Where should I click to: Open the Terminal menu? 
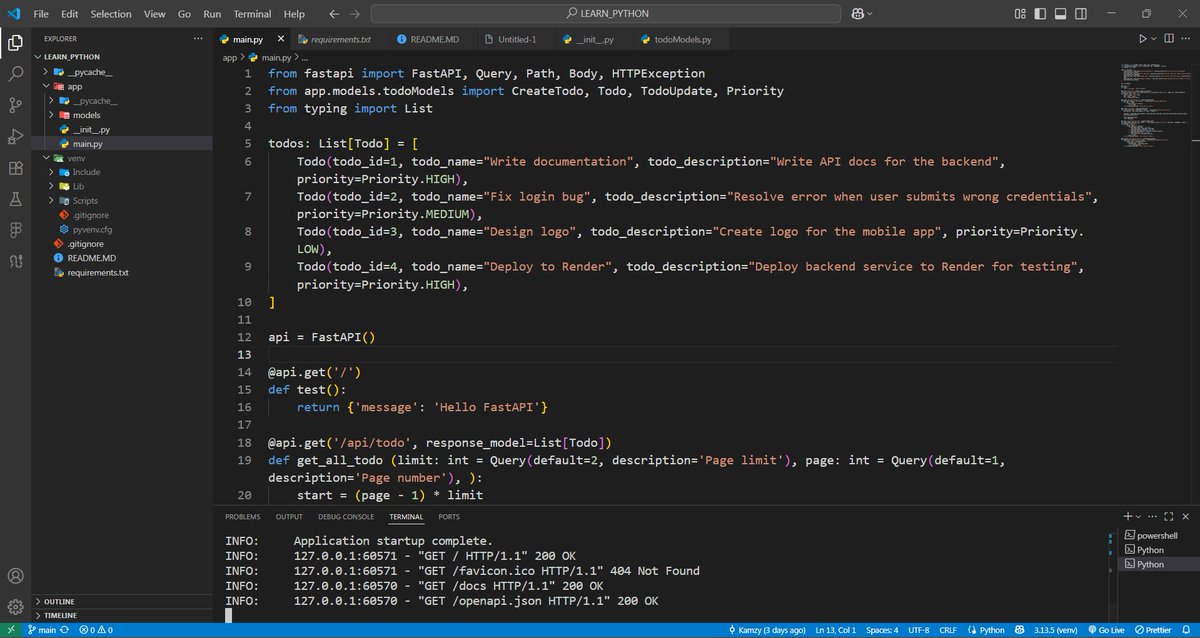[253, 14]
